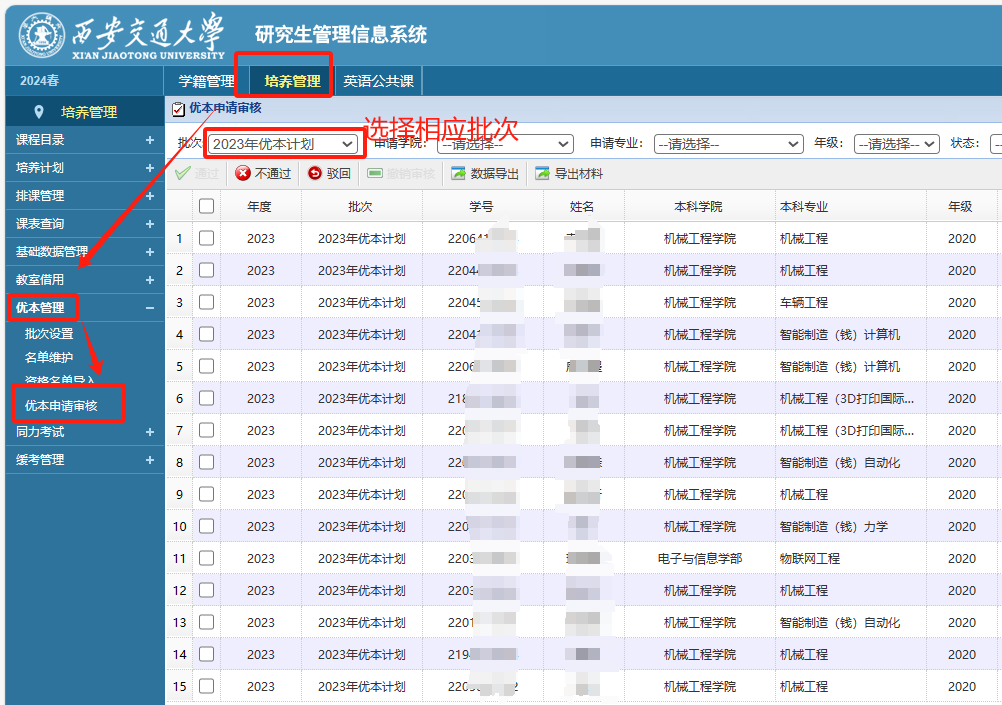Expand 排课管理 with its plus icon
The width and height of the screenshot is (1002, 705).
click(x=150, y=196)
